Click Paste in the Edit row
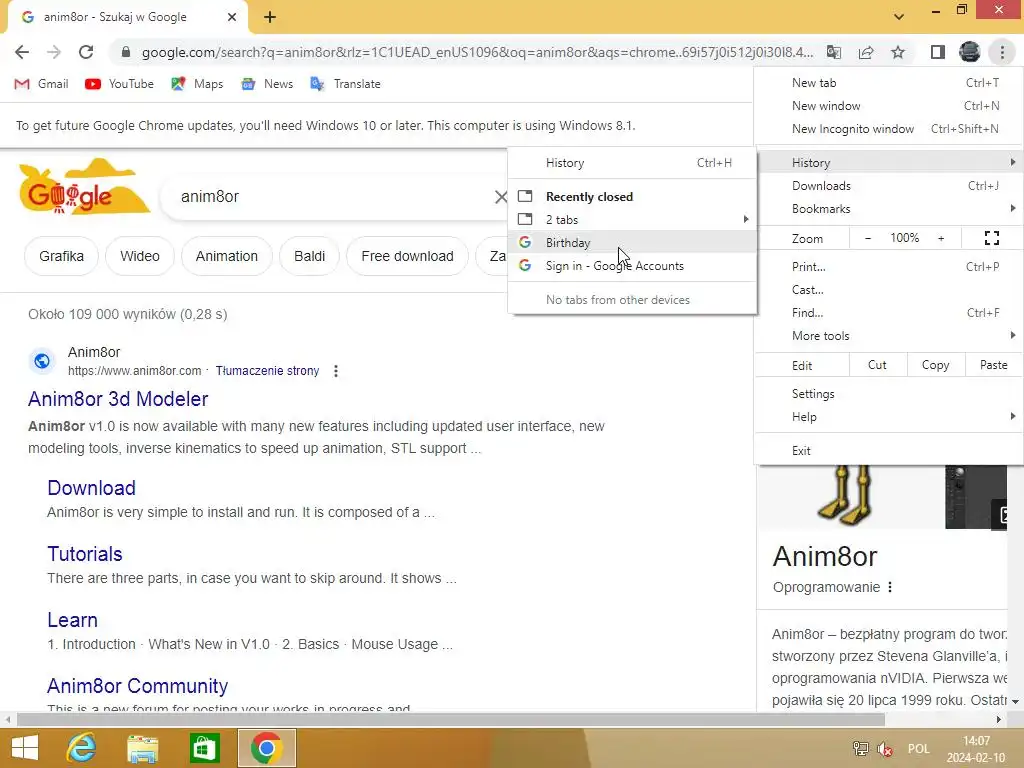 click(x=994, y=365)
